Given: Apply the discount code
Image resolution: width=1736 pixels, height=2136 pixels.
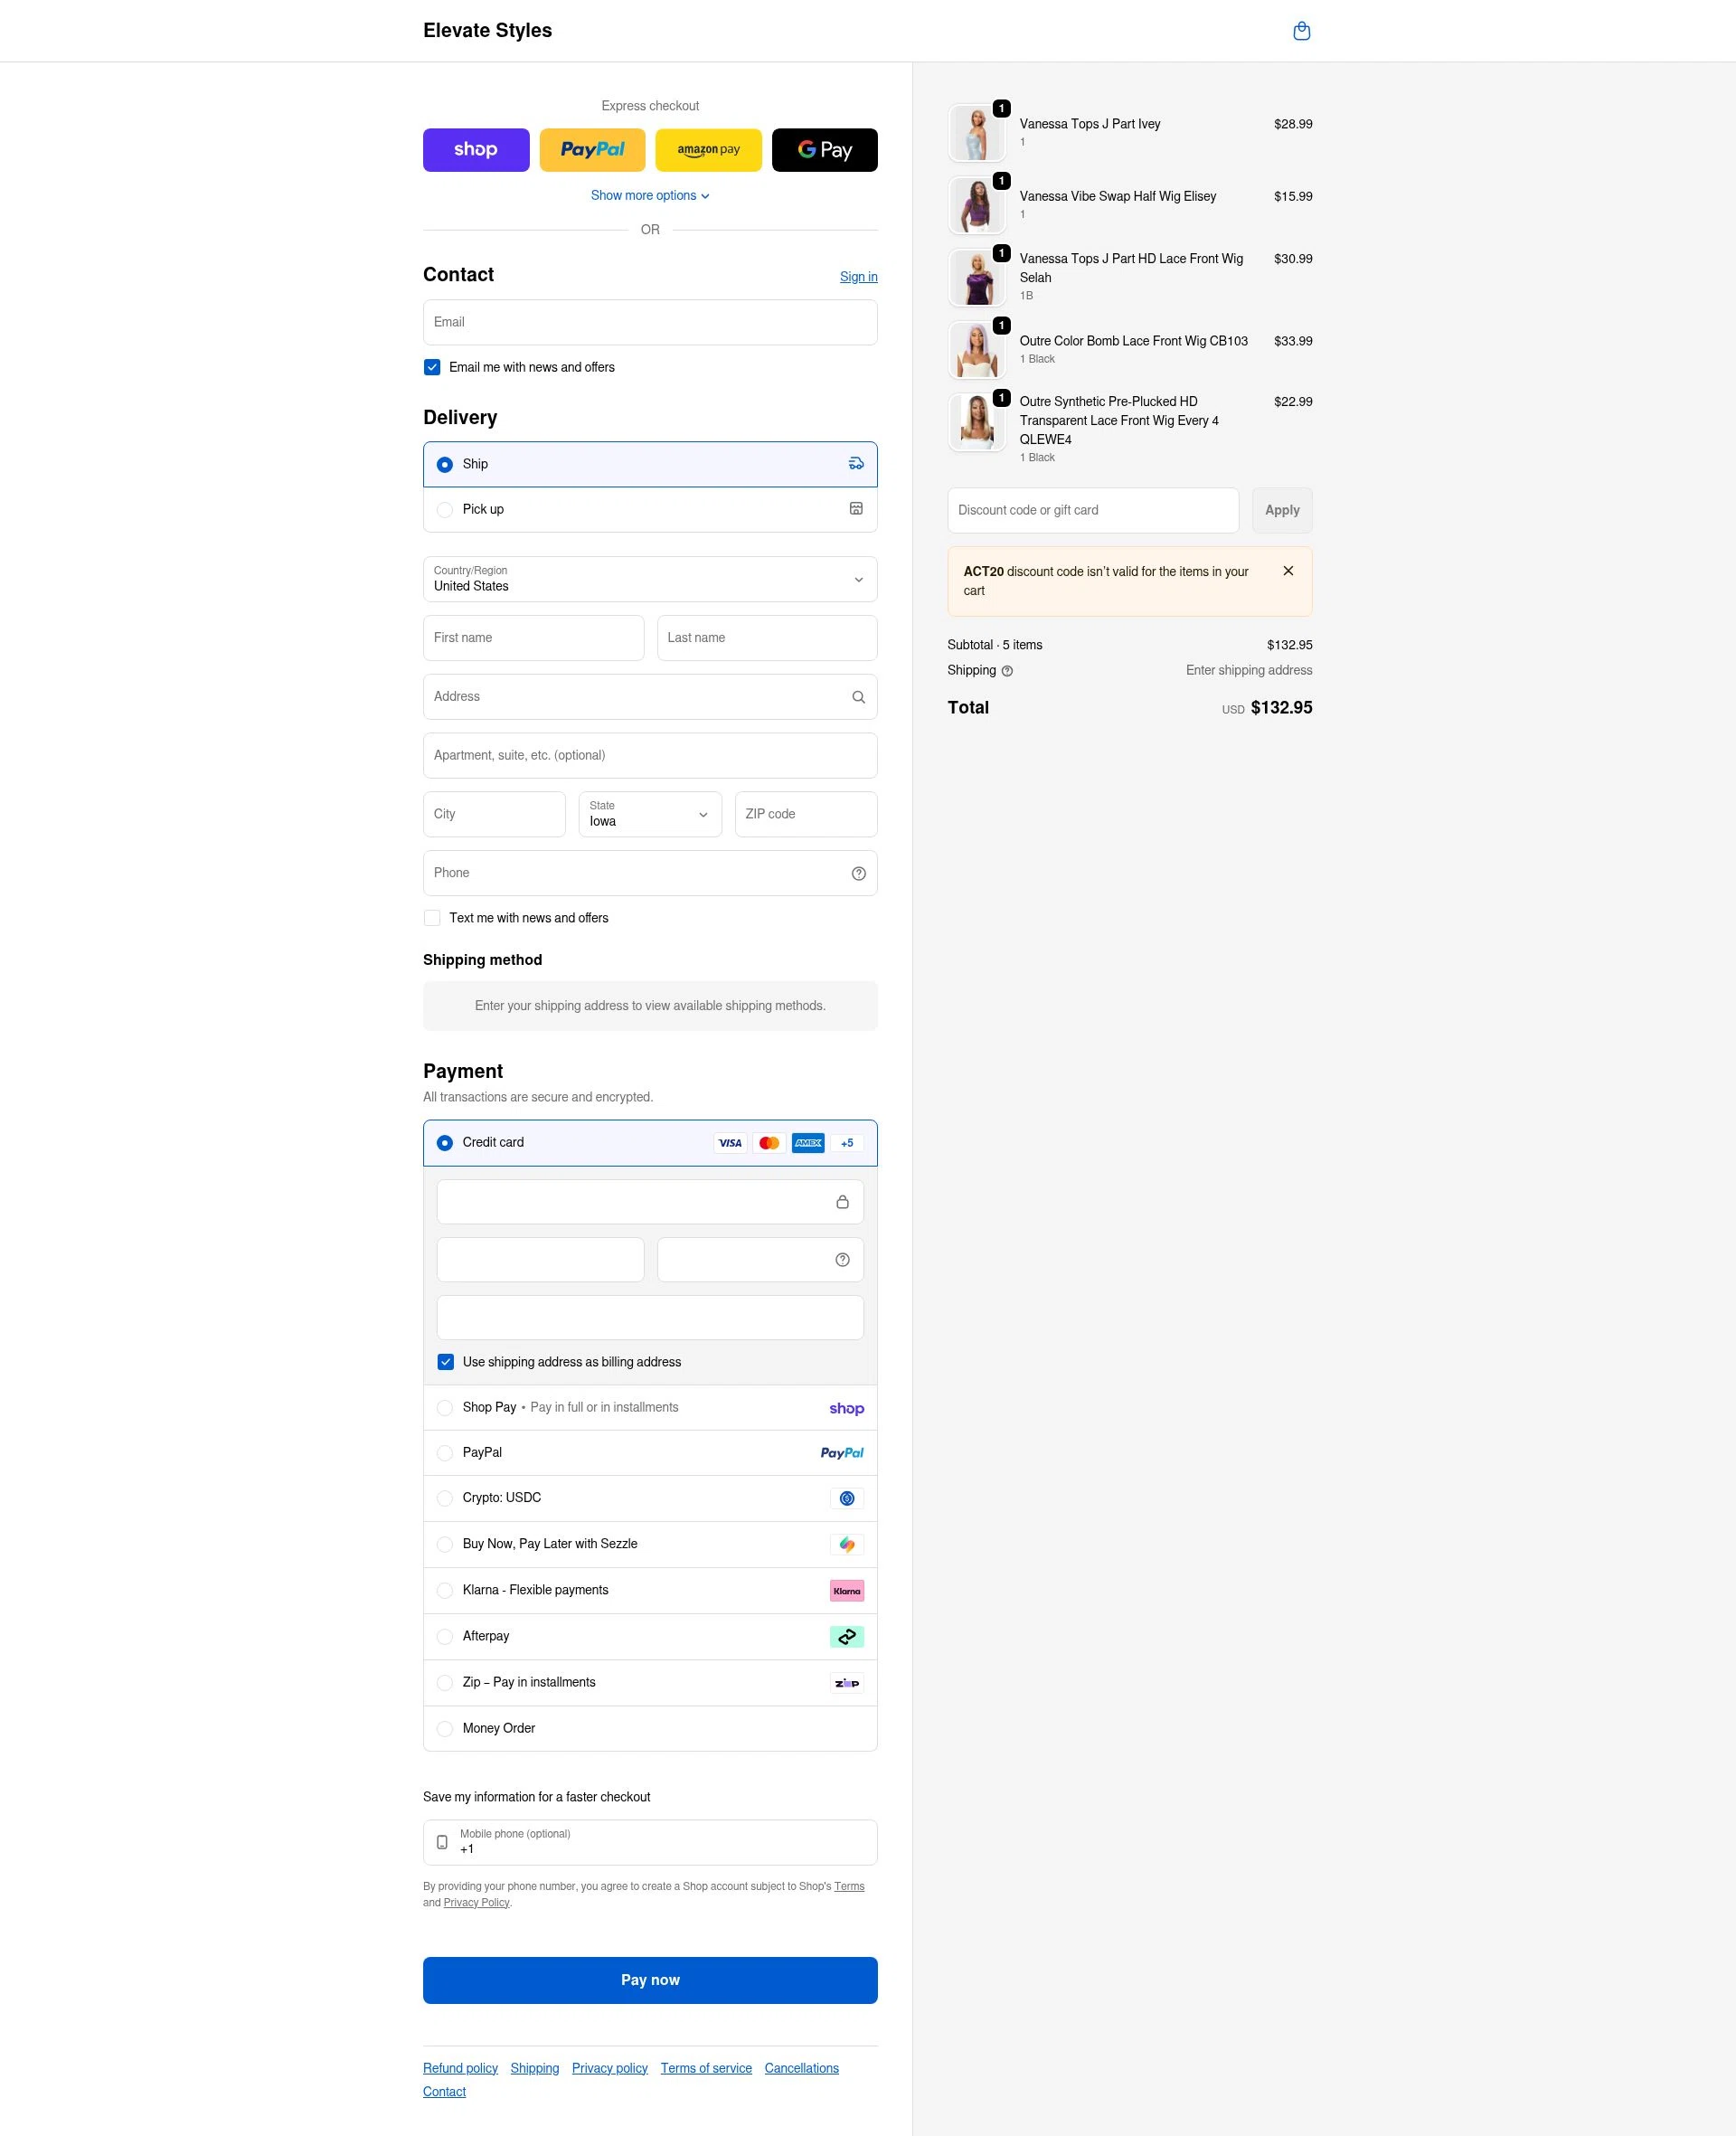Looking at the screenshot, I should coord(1281,510).
